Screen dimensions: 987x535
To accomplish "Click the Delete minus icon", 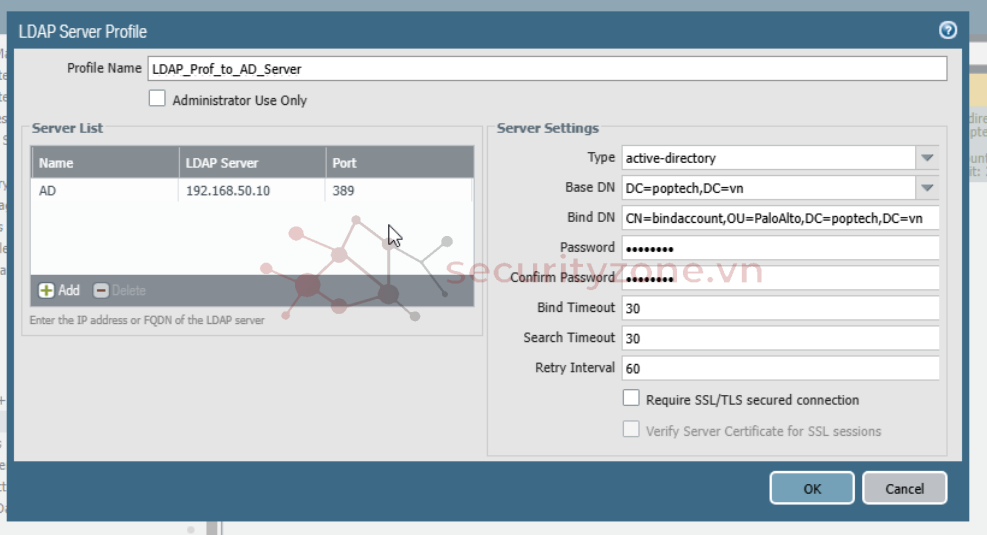I will (101, 290).
